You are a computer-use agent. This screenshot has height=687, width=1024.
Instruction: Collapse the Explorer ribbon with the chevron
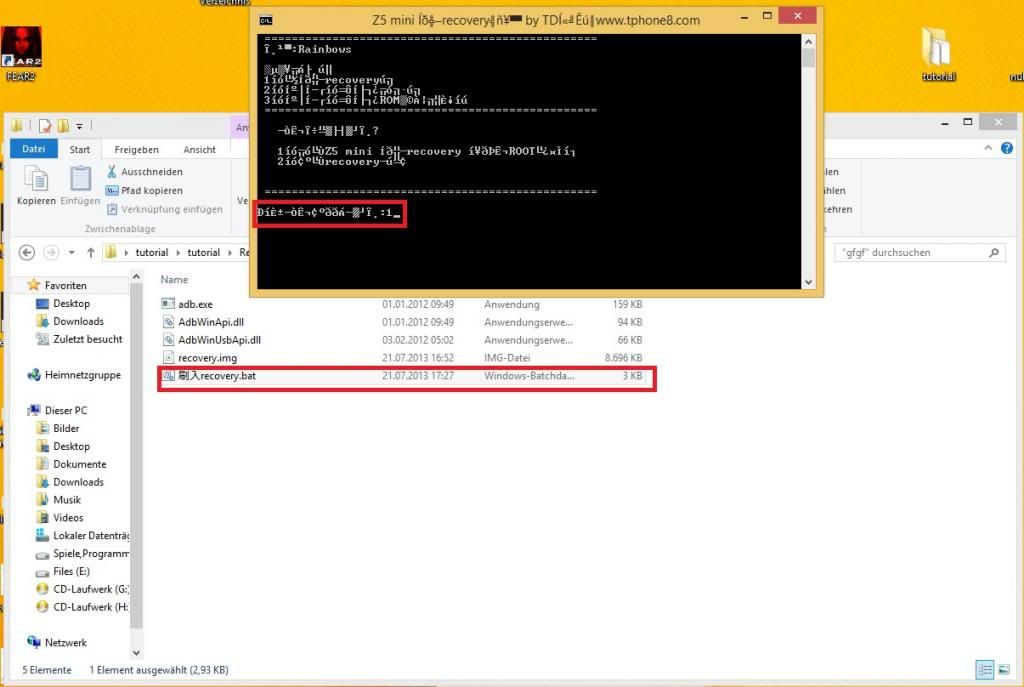[x=988, y=149]
